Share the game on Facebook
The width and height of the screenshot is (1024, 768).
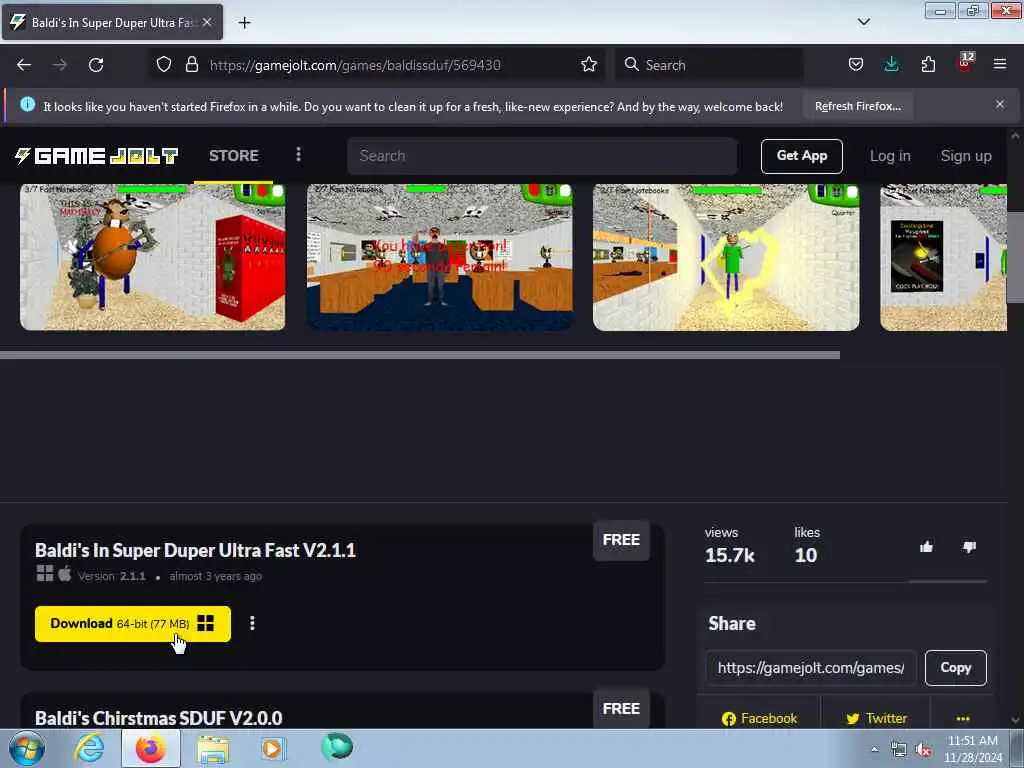pyautogui.click(x=759, y=718)
